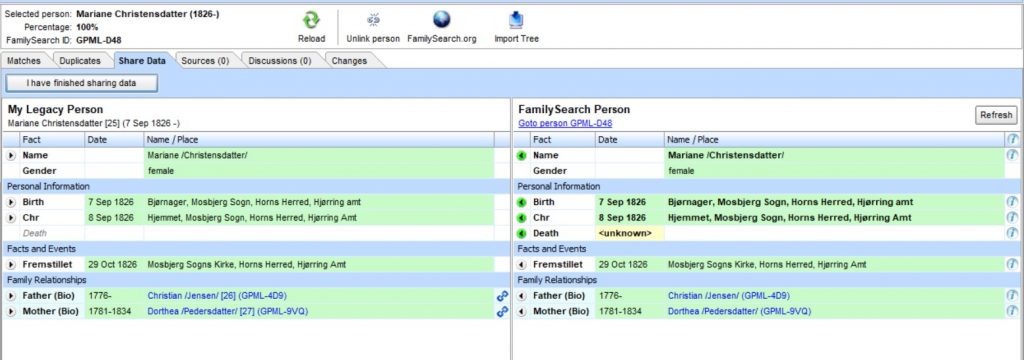Click info icon on FamilySearch Fremstillet row

click(1013, 265)
